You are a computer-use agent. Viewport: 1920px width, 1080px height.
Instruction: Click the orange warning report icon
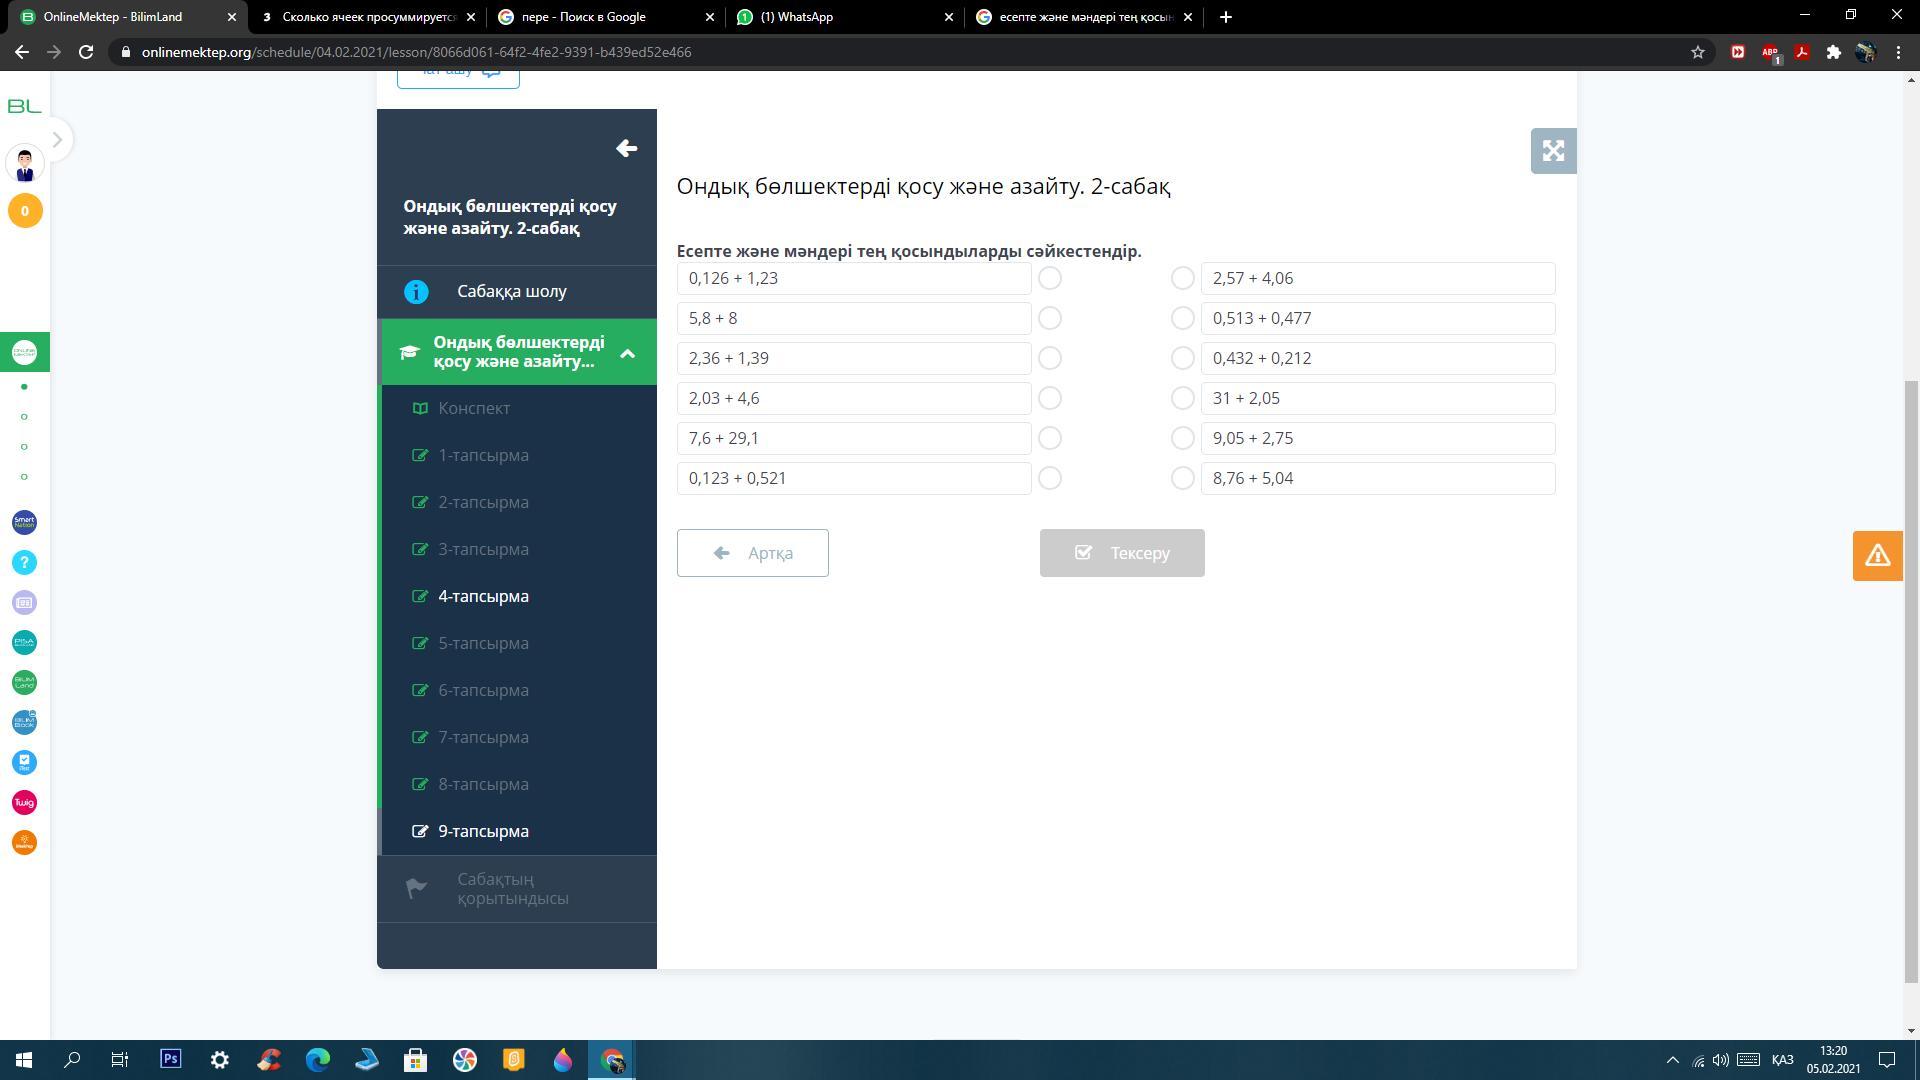pyautogui.click(x=1877, y=555)
